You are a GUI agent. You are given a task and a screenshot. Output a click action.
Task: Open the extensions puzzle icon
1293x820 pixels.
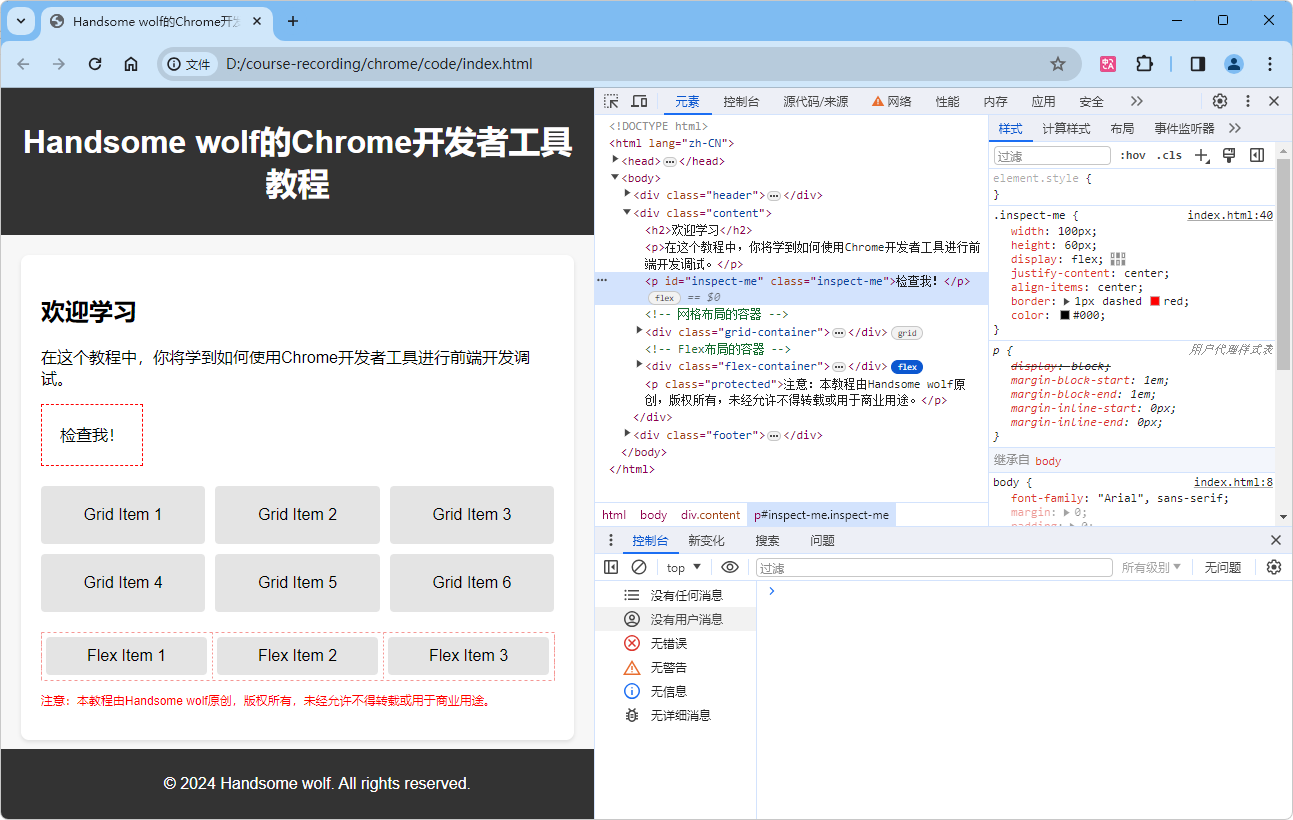1144,64
